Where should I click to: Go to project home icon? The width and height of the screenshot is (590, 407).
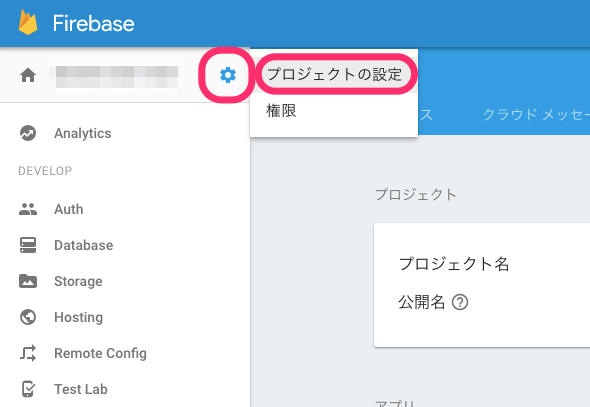point(28,75)
